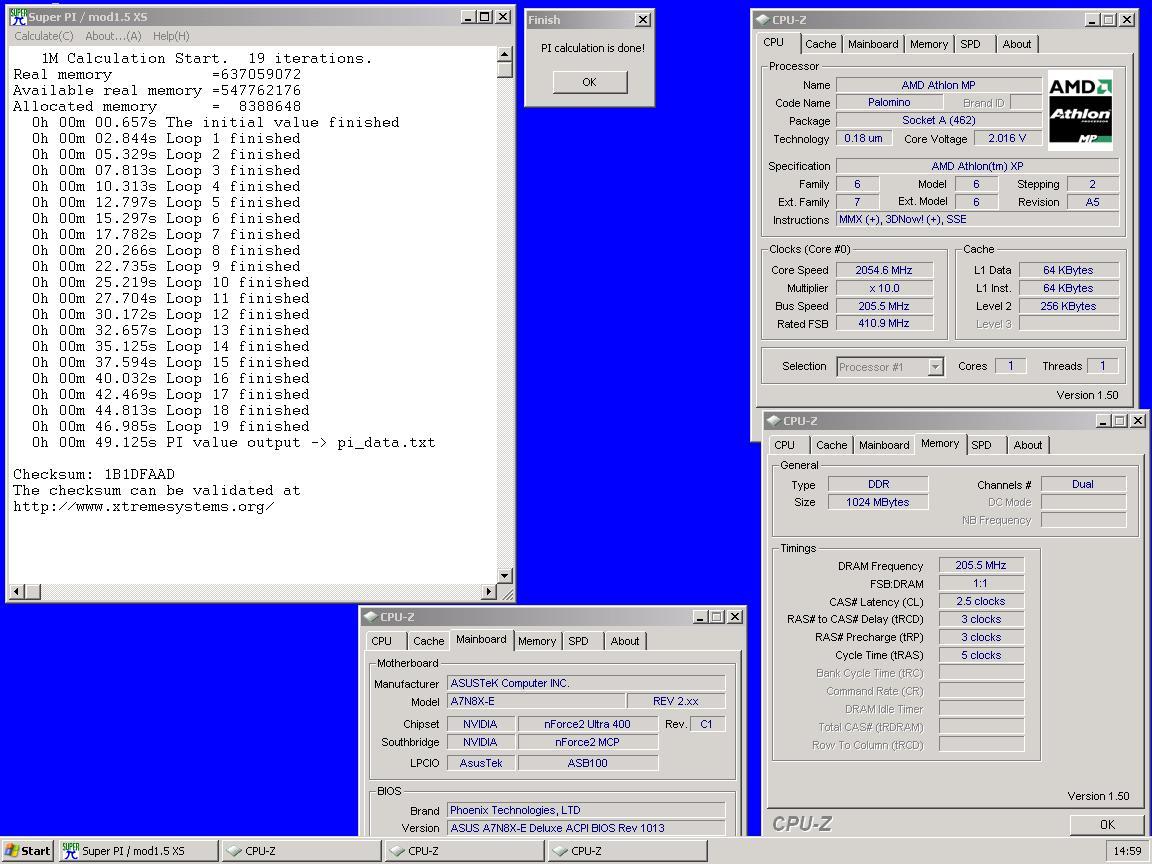Select Mainboard tab in CPU-Z Memory window

[884, 445]
